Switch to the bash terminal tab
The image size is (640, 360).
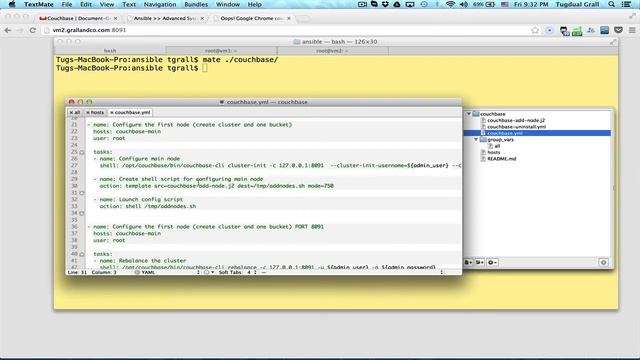pyautogui.click(x=110, y=51)
